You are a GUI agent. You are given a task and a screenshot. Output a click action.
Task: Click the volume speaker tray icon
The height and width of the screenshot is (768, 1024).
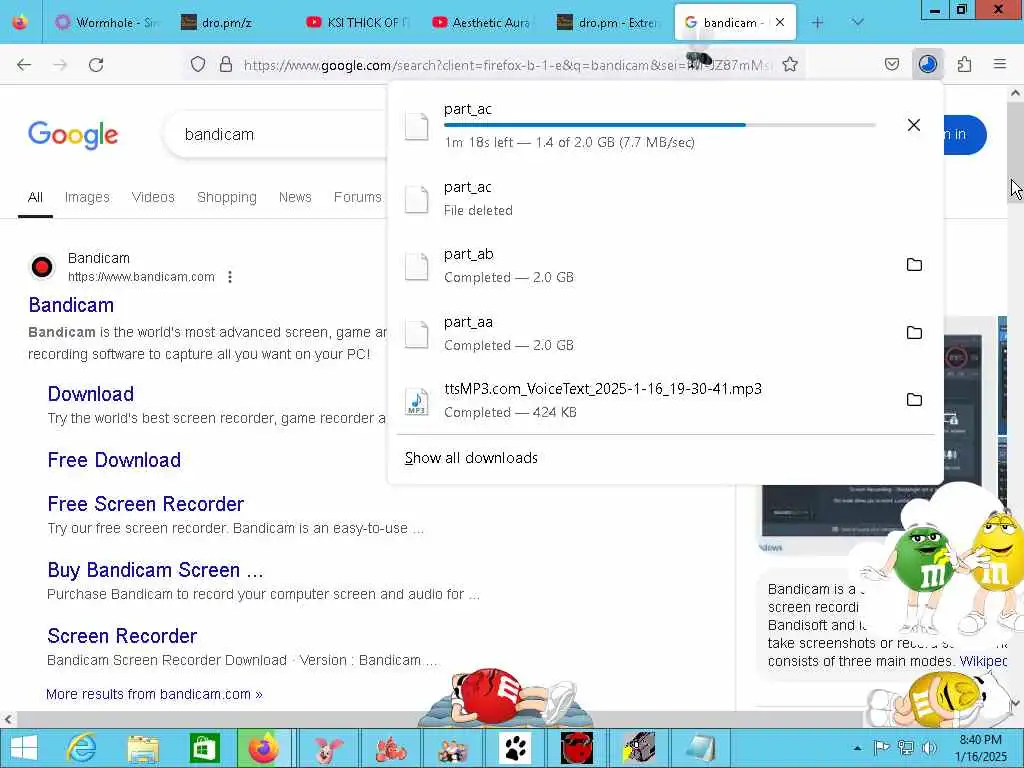coord(929,748)
